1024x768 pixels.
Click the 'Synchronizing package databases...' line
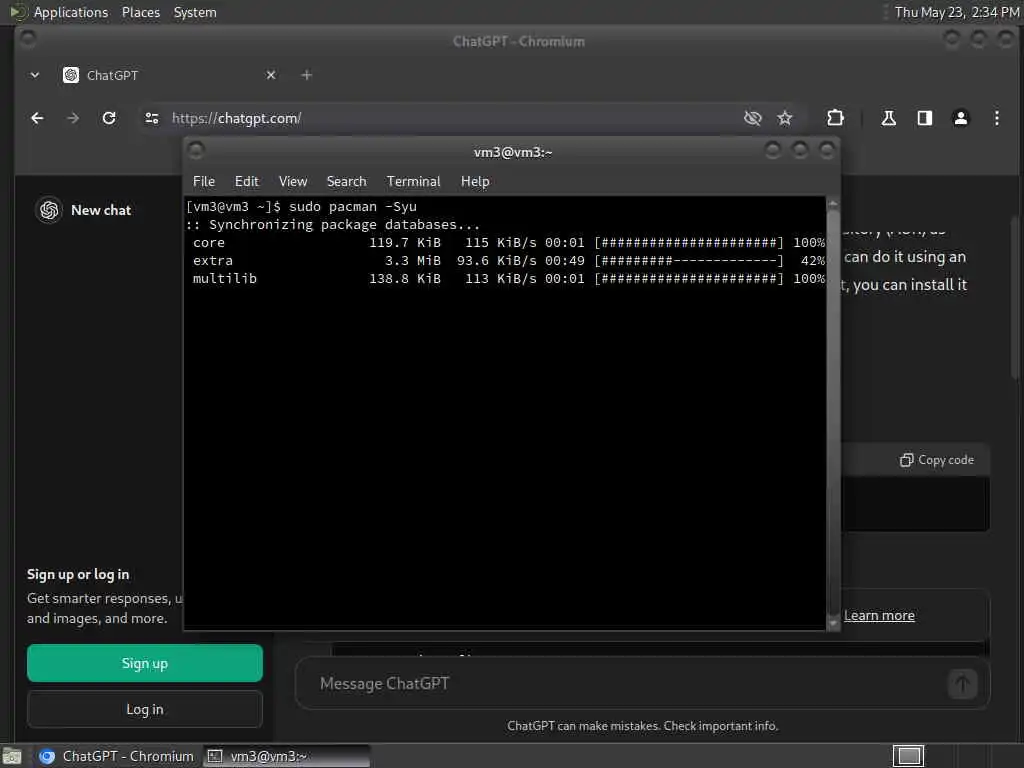[333, 225]
